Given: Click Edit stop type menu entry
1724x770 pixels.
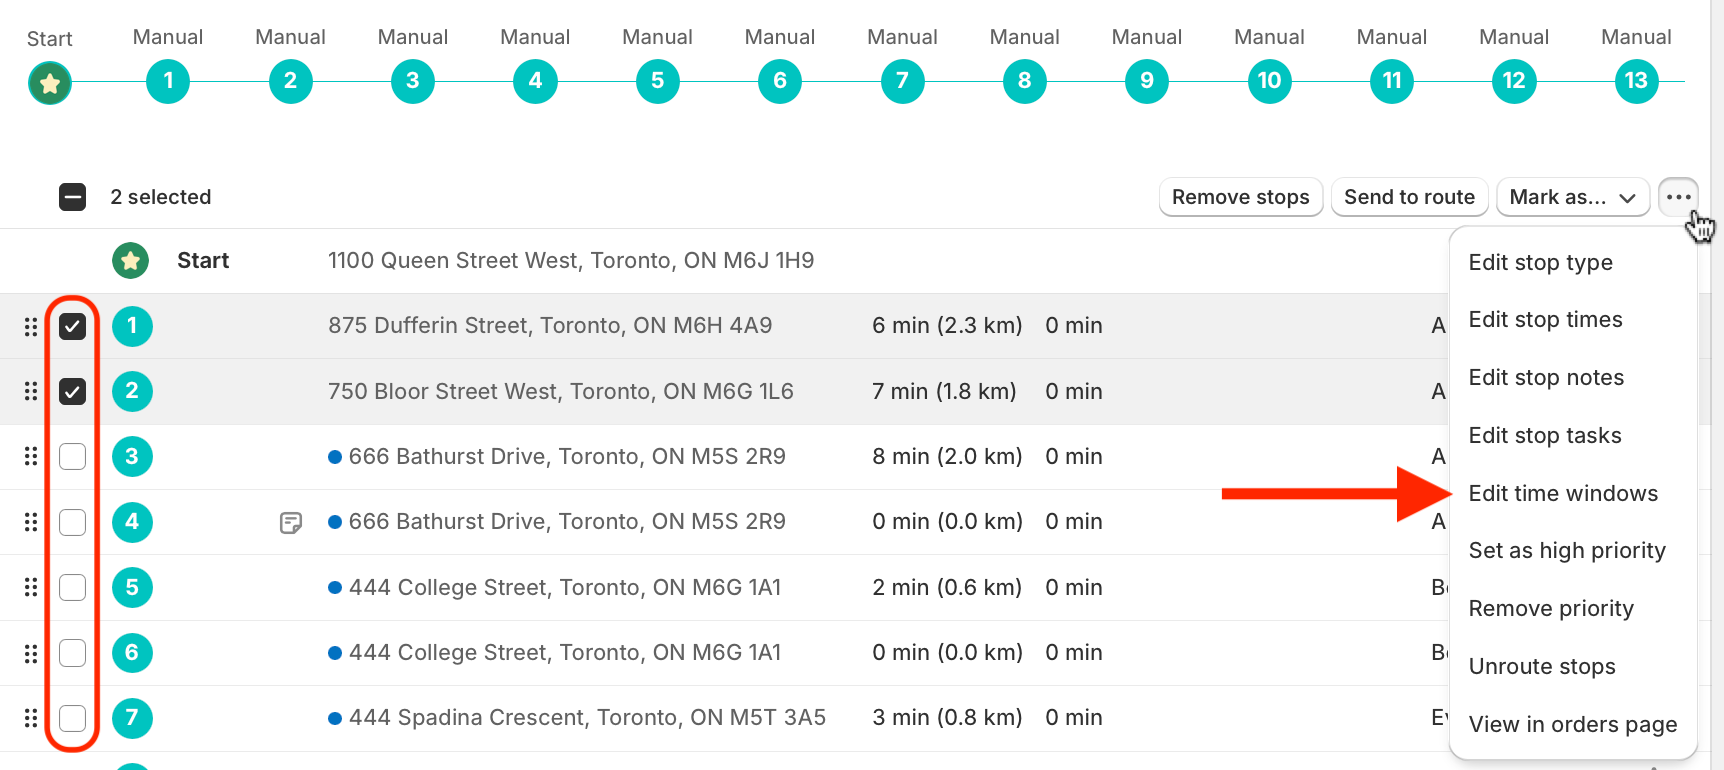Looking at the screenshot, I should click(1540, 262).
